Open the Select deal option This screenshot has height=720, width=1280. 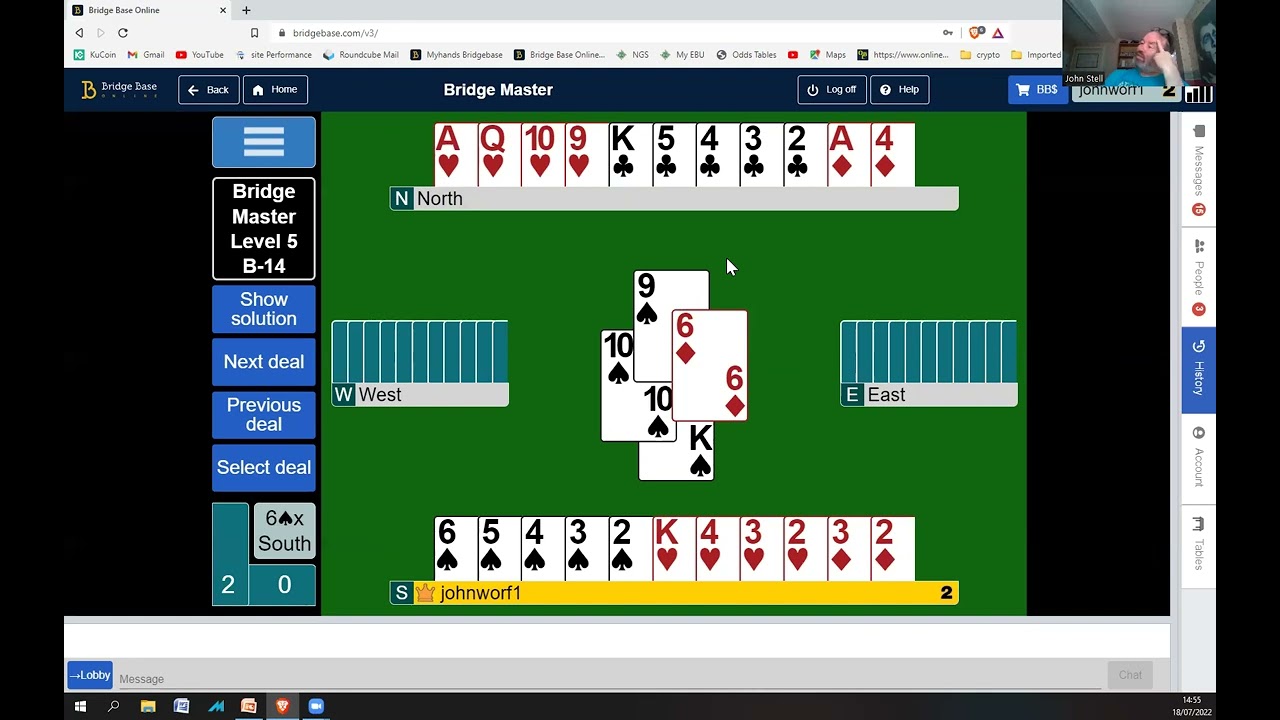click(264, 467)
